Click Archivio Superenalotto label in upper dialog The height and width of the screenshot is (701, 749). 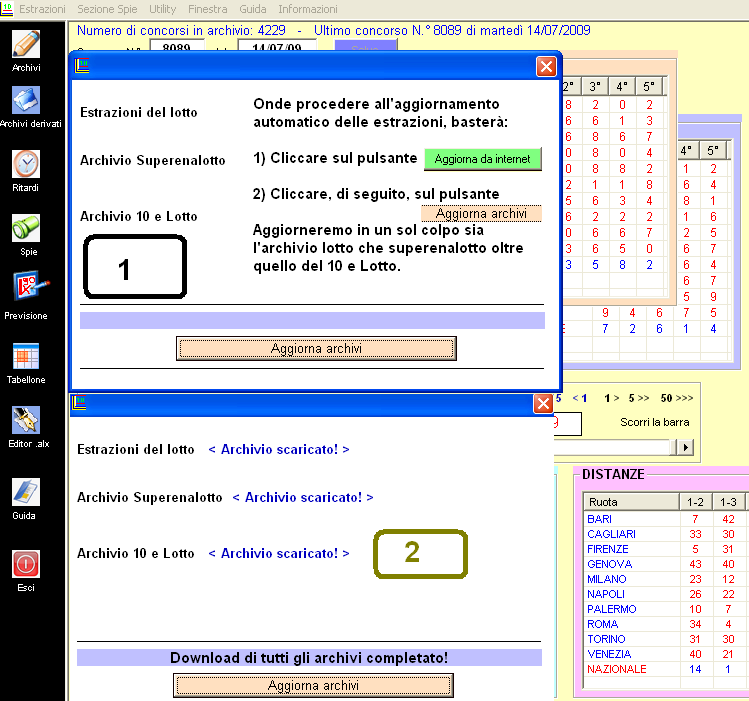(x=152, y=160)
